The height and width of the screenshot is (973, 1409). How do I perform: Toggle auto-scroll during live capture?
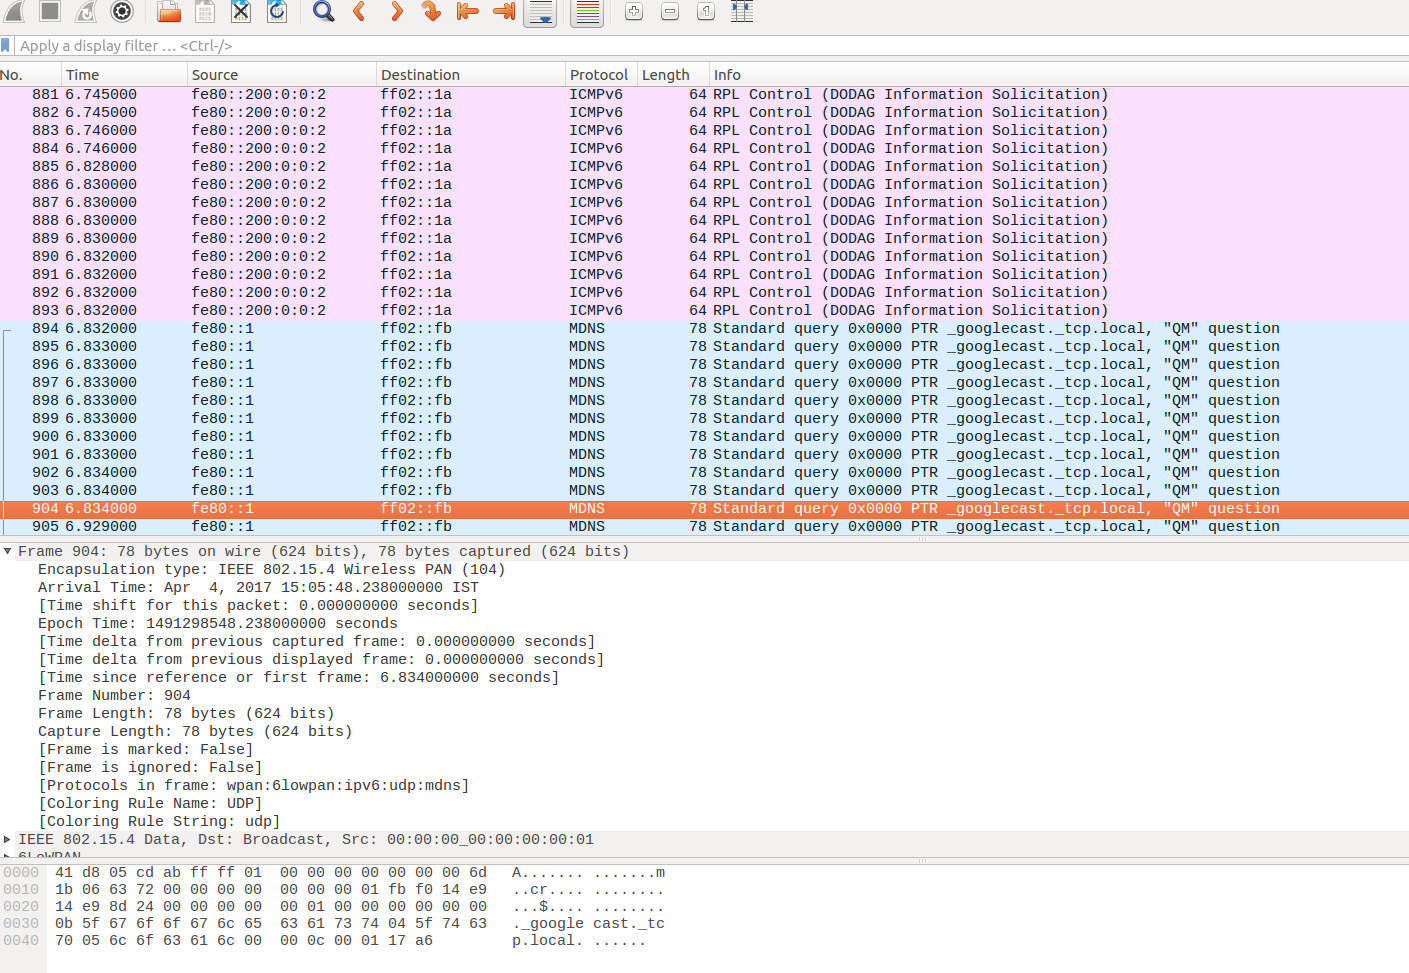click(x=540, y=12)
